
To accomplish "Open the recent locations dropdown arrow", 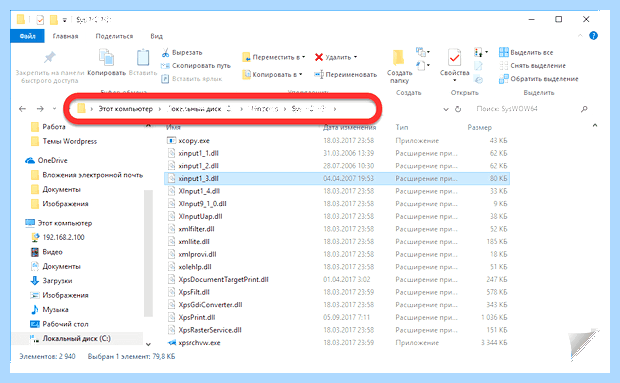I will coord(55,109).
